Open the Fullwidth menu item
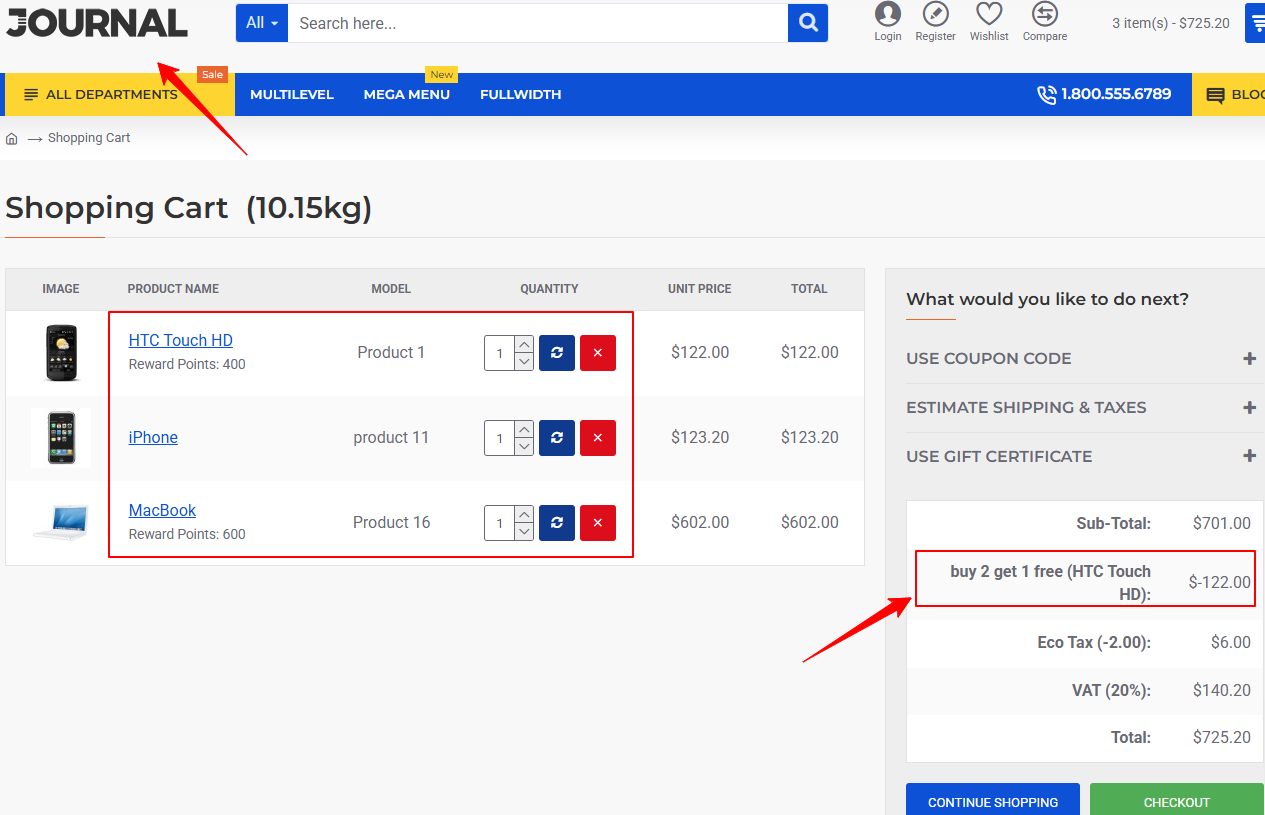Image resolution: width=1265 pixels, height=815 pixels. (520, 95)
